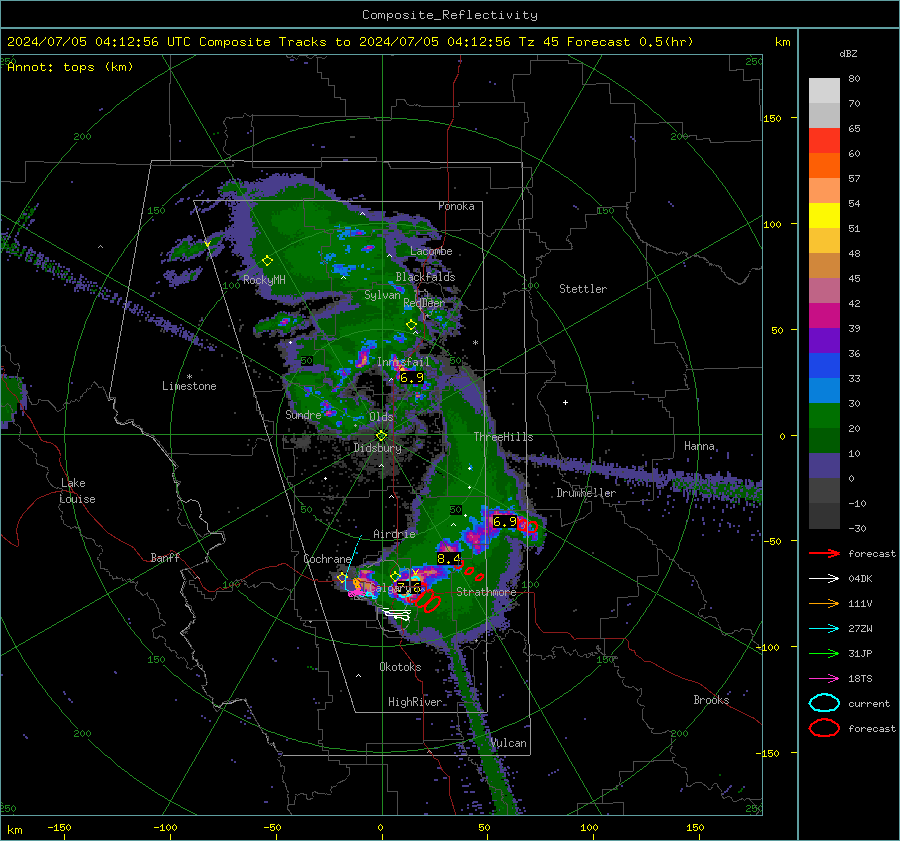Select the white 04DK arrow legend entry

tap(824, 578)
